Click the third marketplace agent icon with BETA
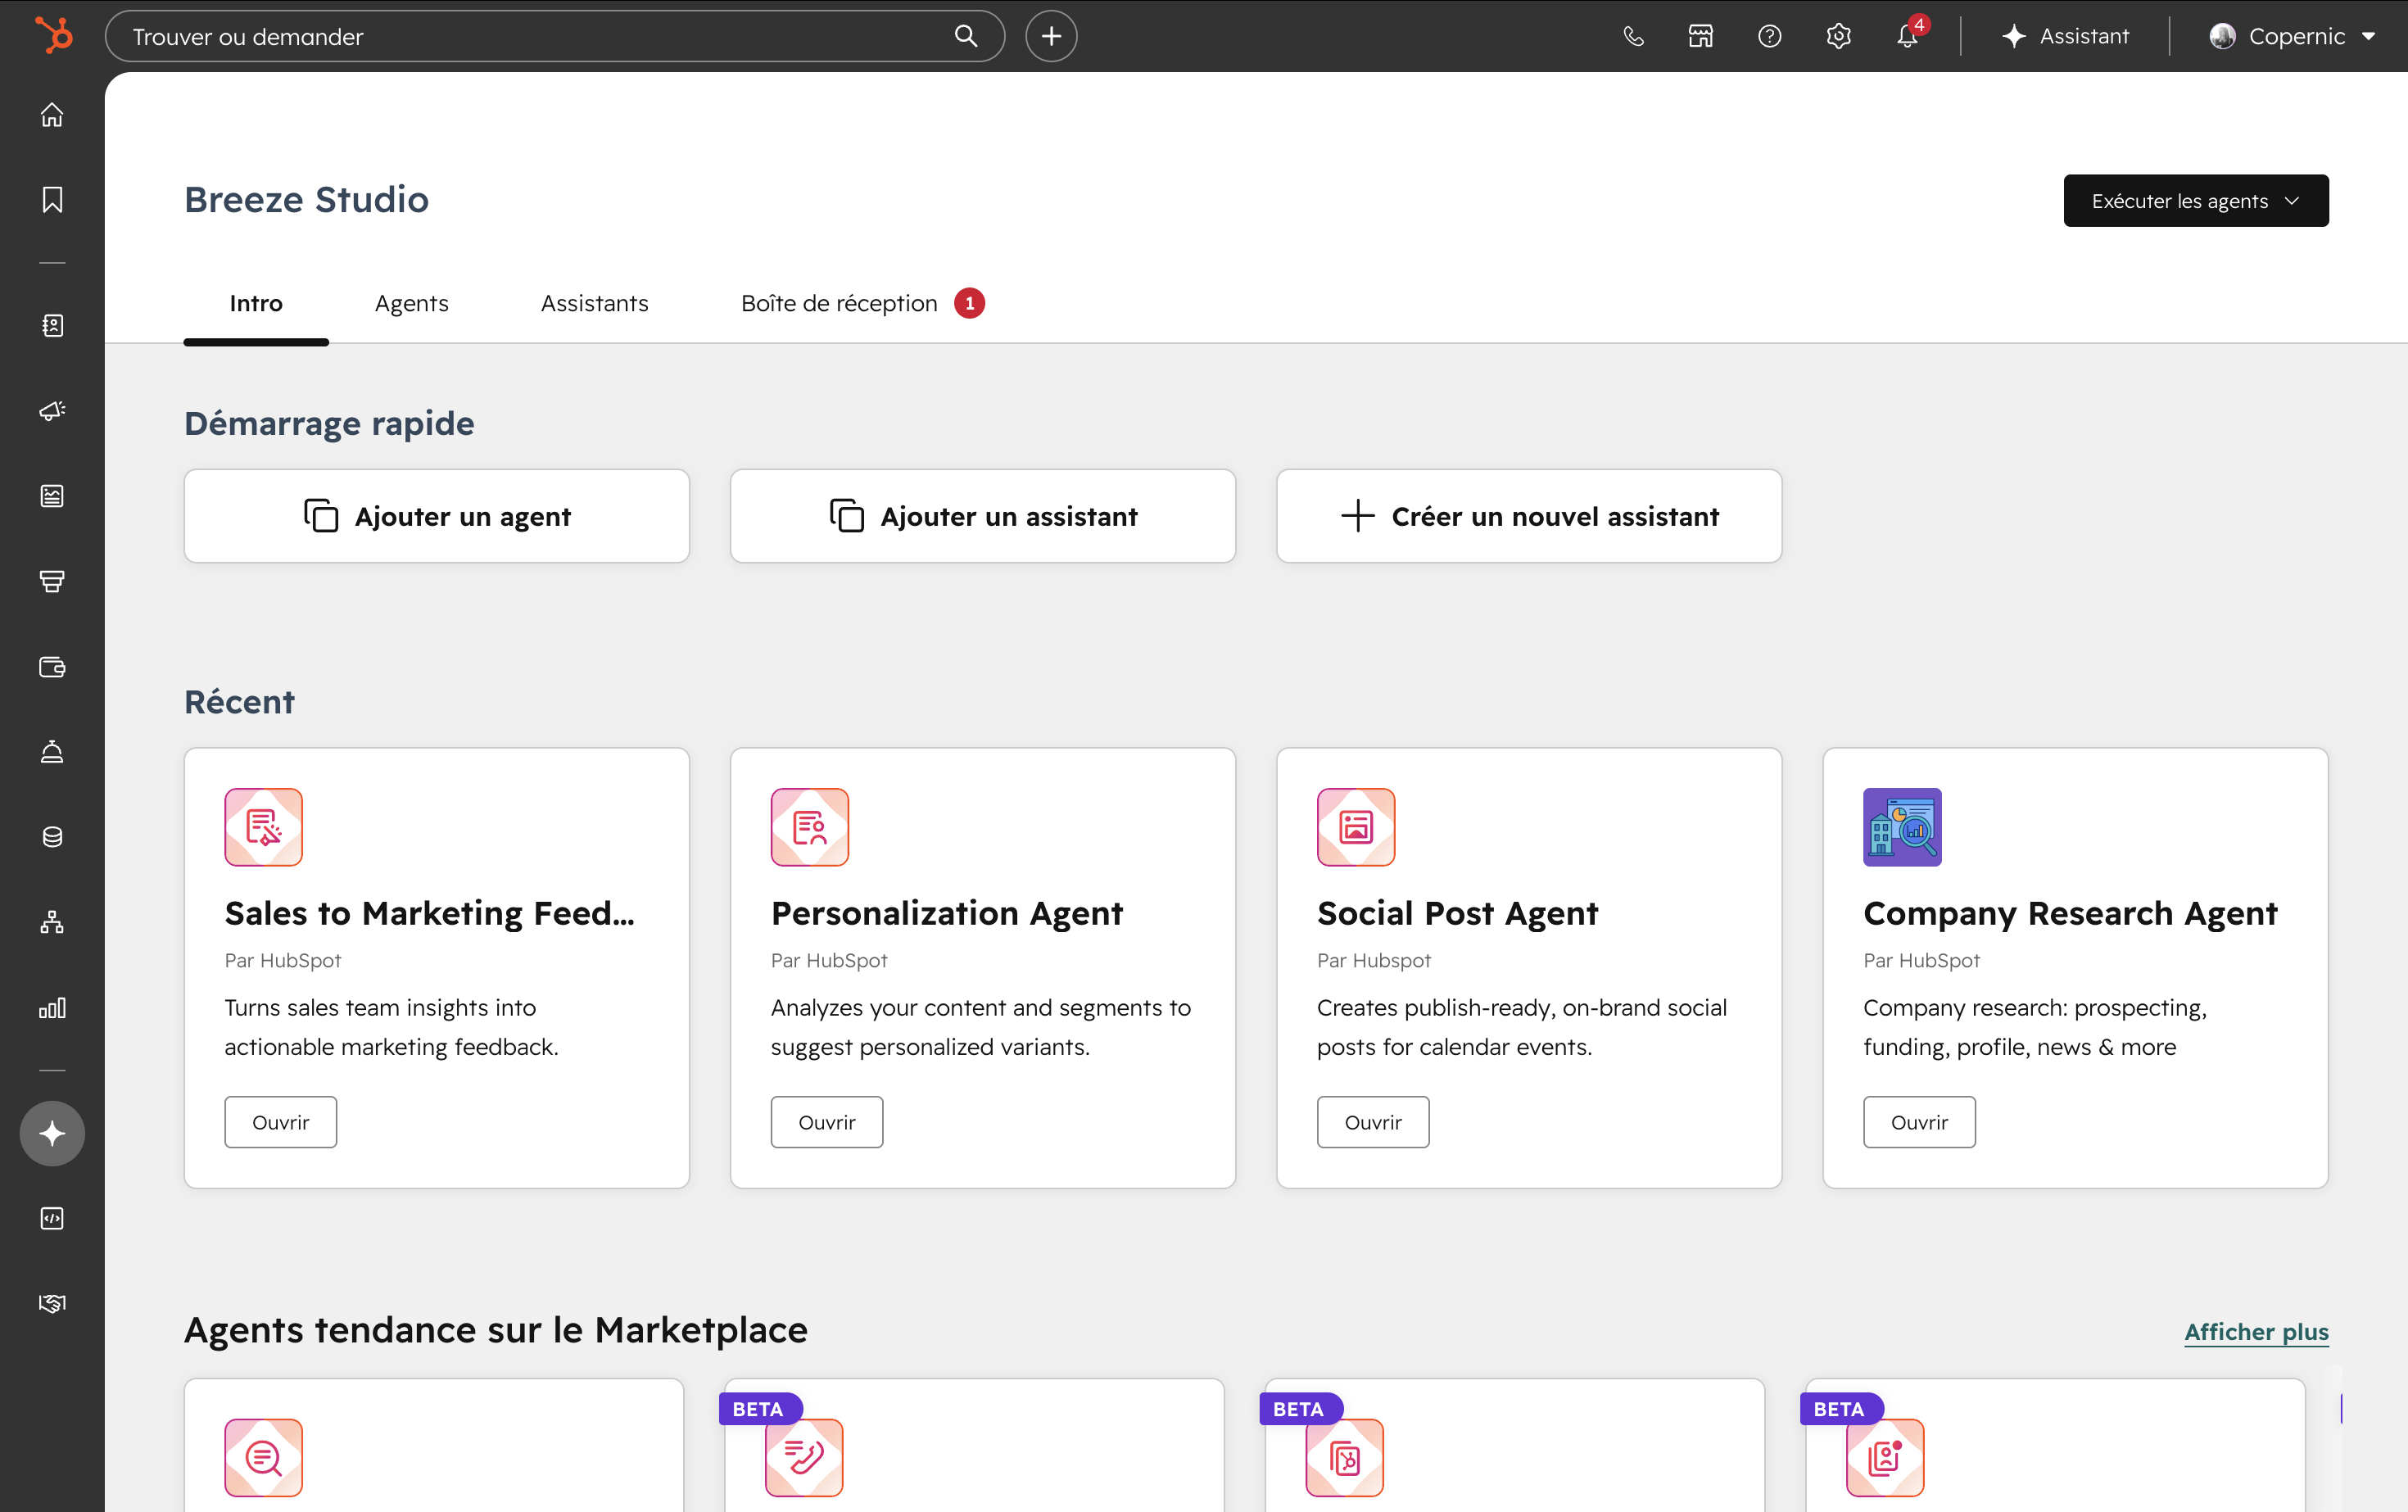The width and height of the screenshot is (2408, 1512). click(x=1345, y=1457)
